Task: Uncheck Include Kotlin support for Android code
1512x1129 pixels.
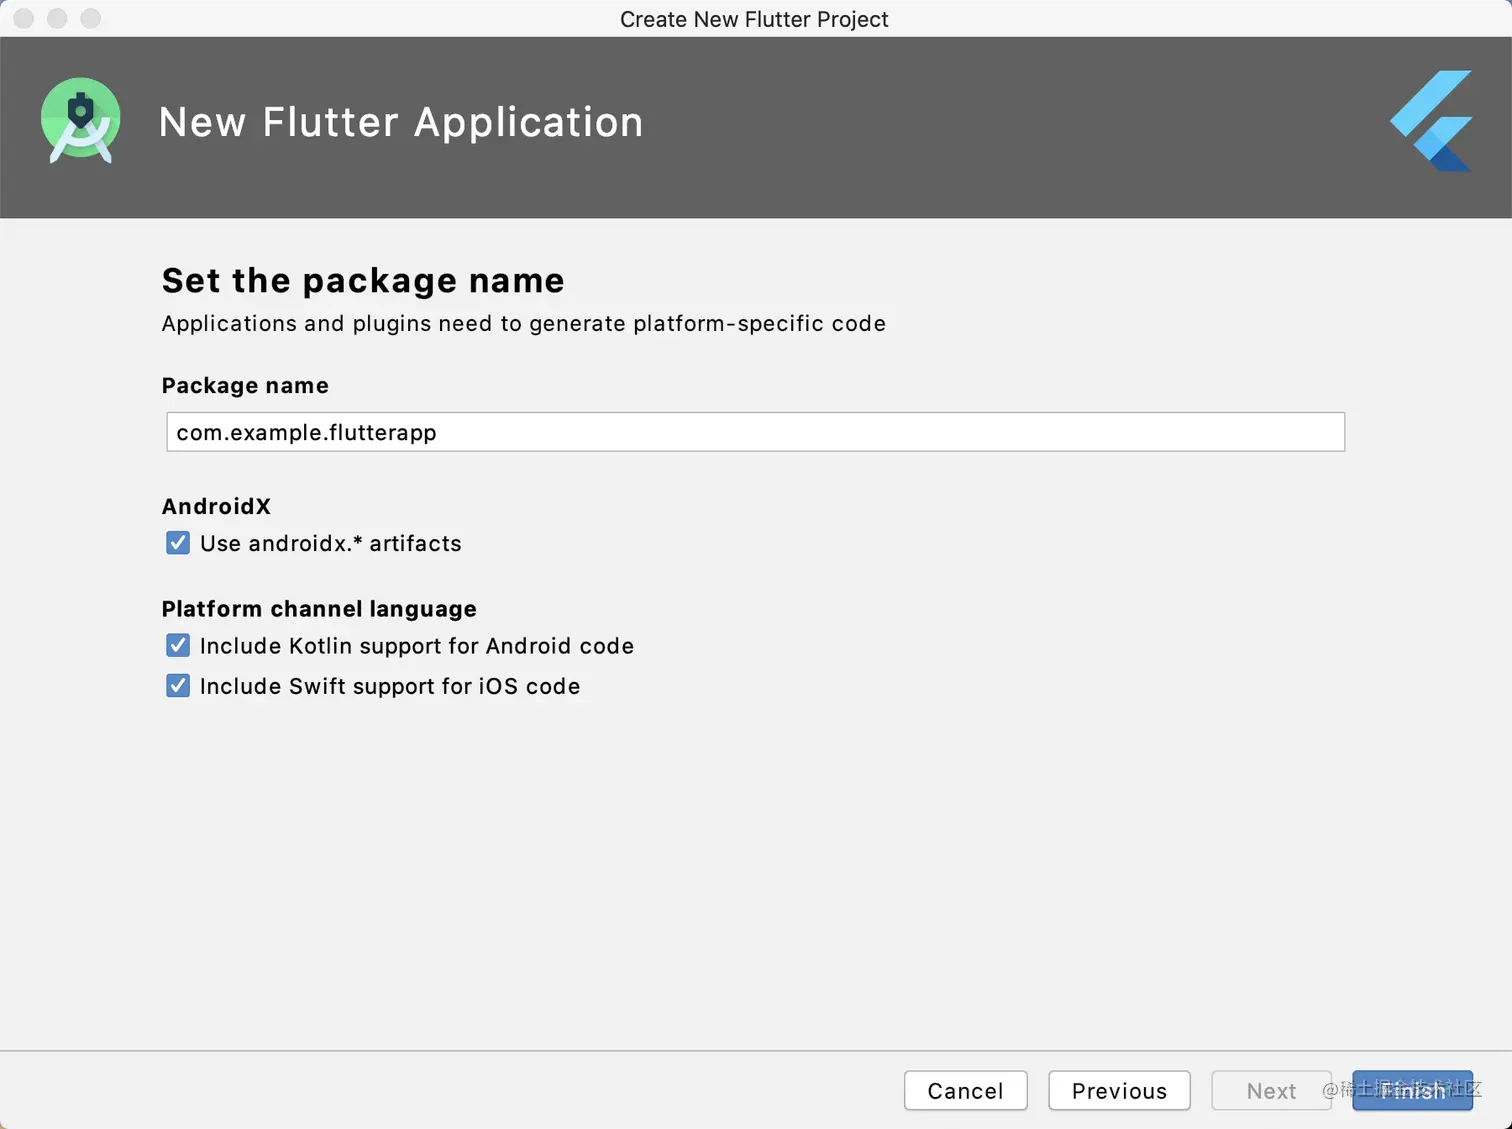Action: [x=178, y=646]
